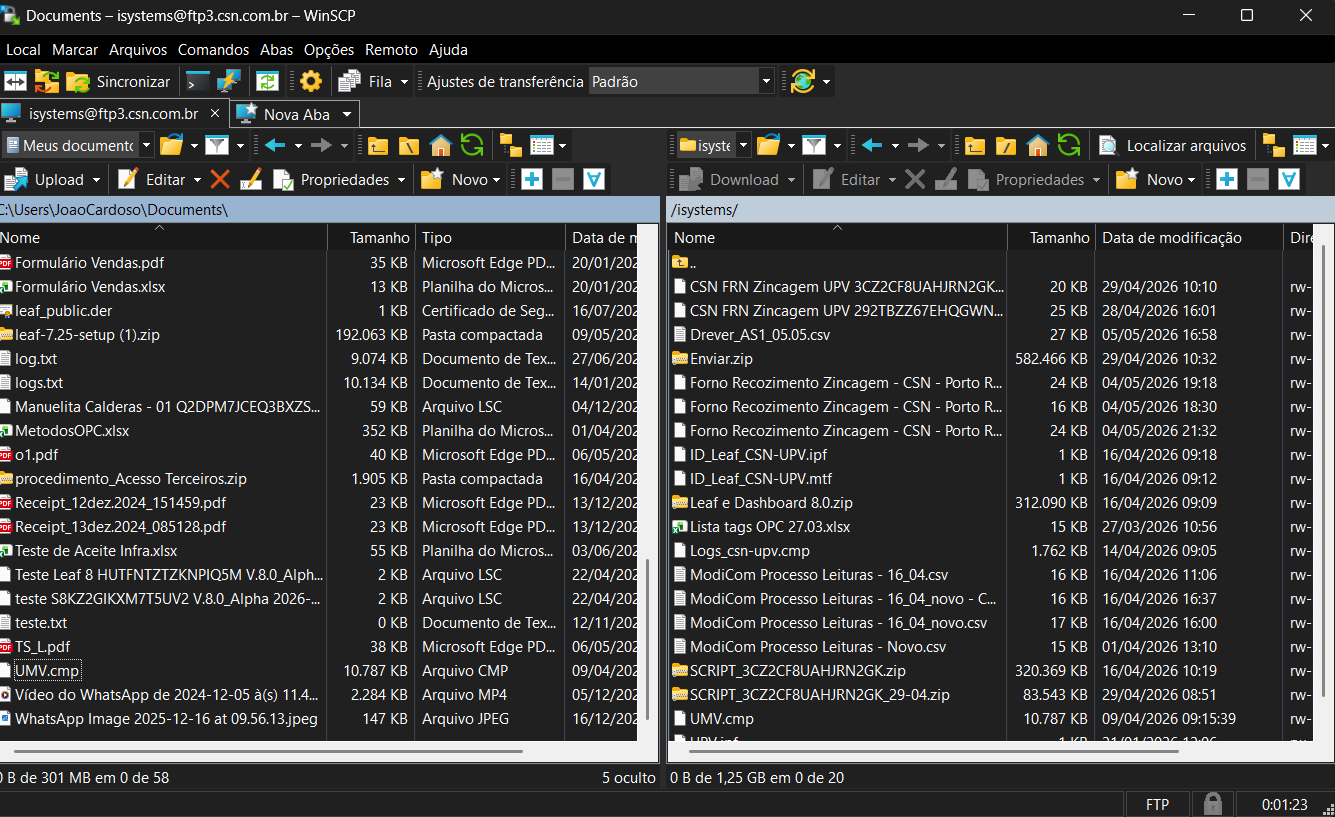
Task: Refresh the remote panel directory
Action: point(1068,146)
